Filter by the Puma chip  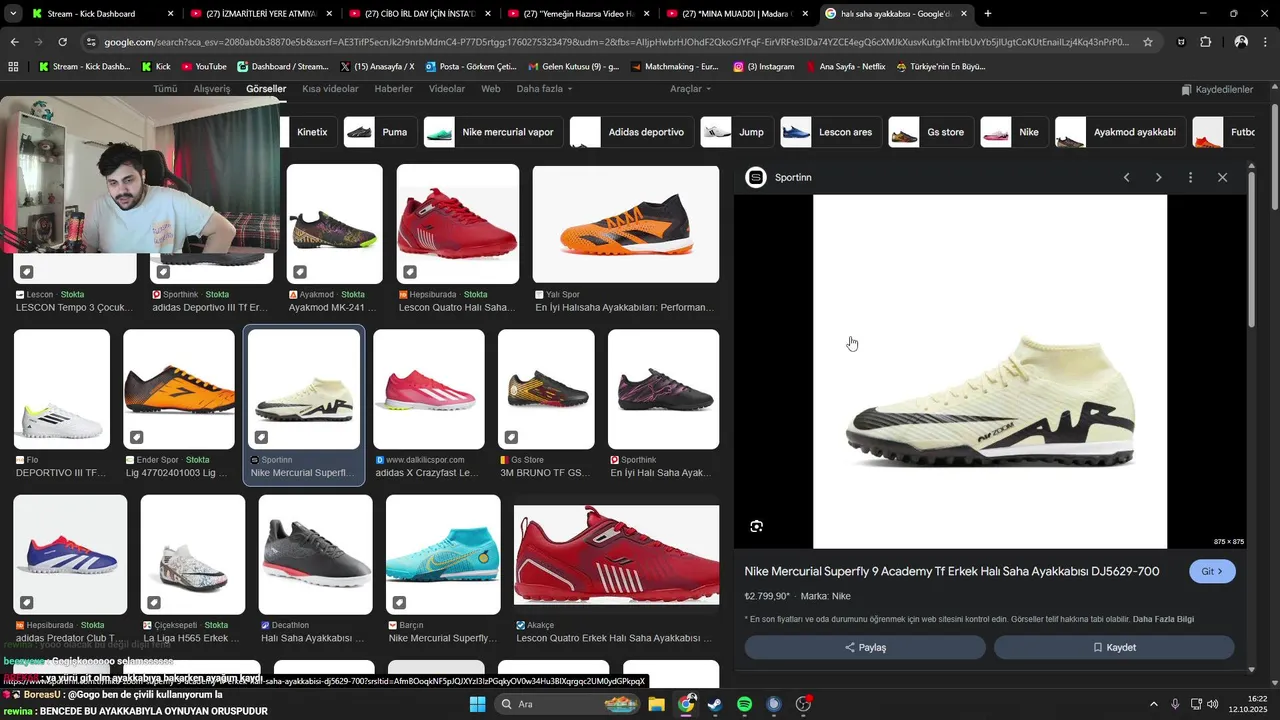click(380, 132)
